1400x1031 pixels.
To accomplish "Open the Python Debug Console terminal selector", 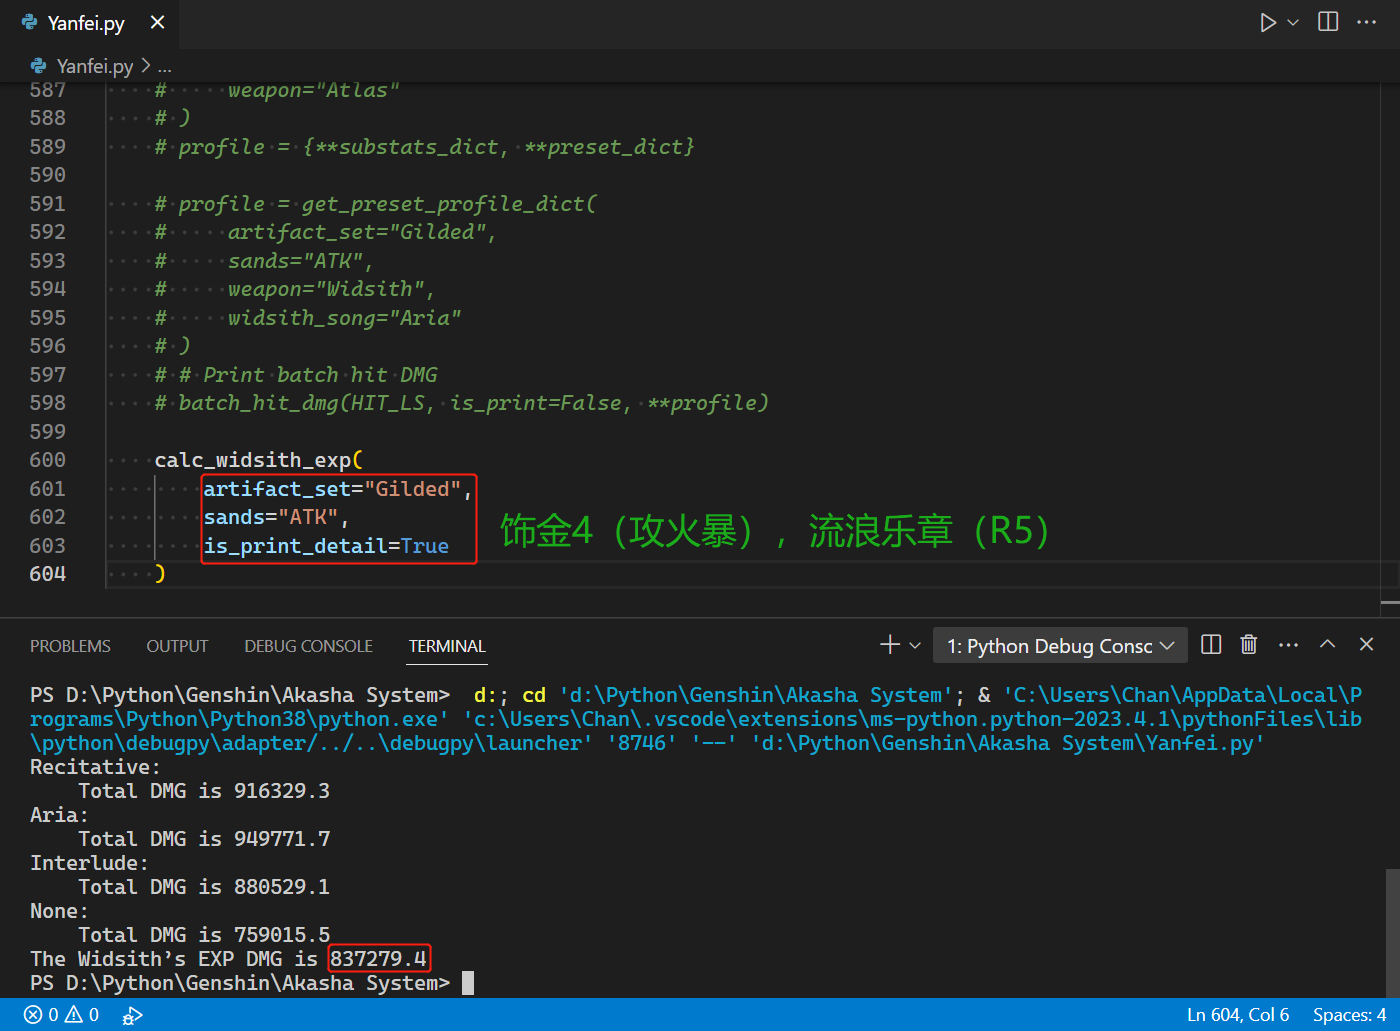I will (x=1060, y=646).
